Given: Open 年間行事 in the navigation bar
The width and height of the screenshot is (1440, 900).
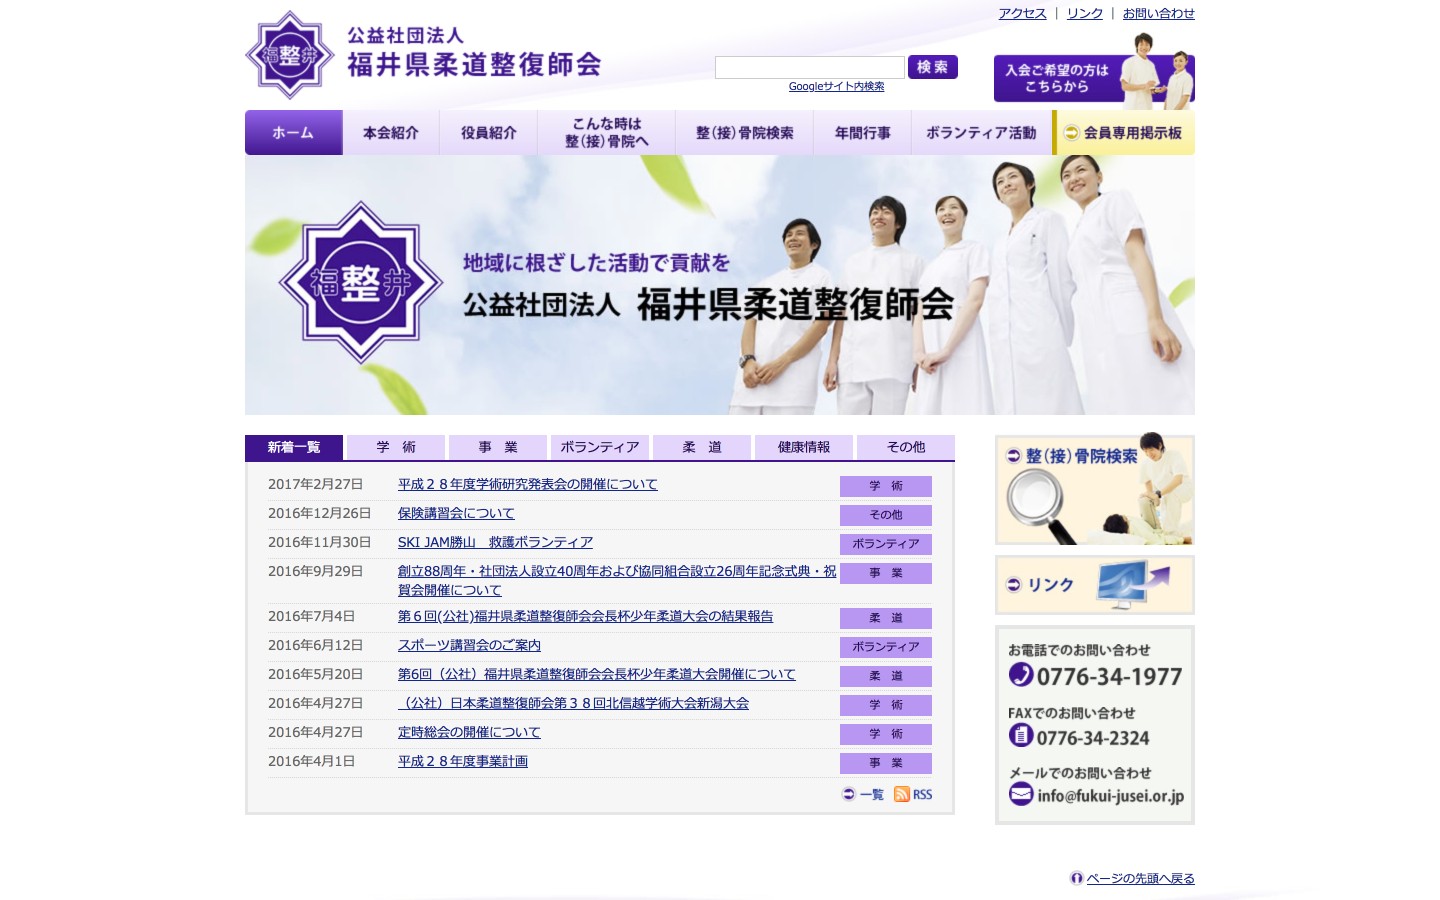Looking at the screenshot, I should 863,132.
